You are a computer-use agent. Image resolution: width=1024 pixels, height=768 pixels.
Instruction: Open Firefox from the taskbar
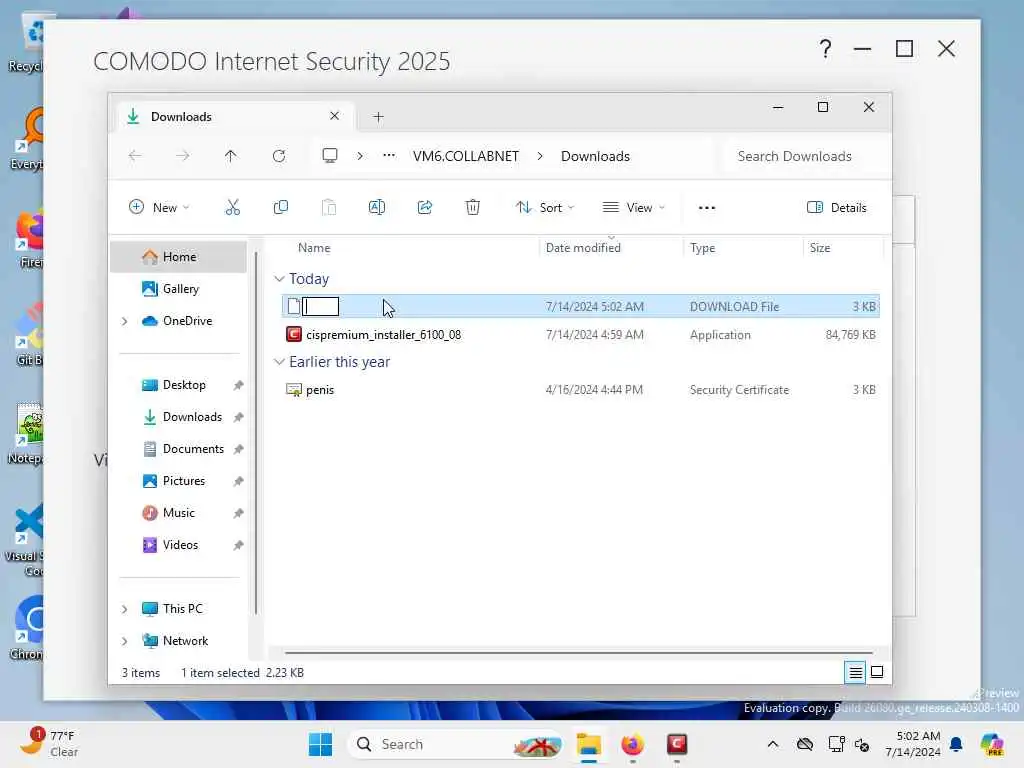[632, 744]
